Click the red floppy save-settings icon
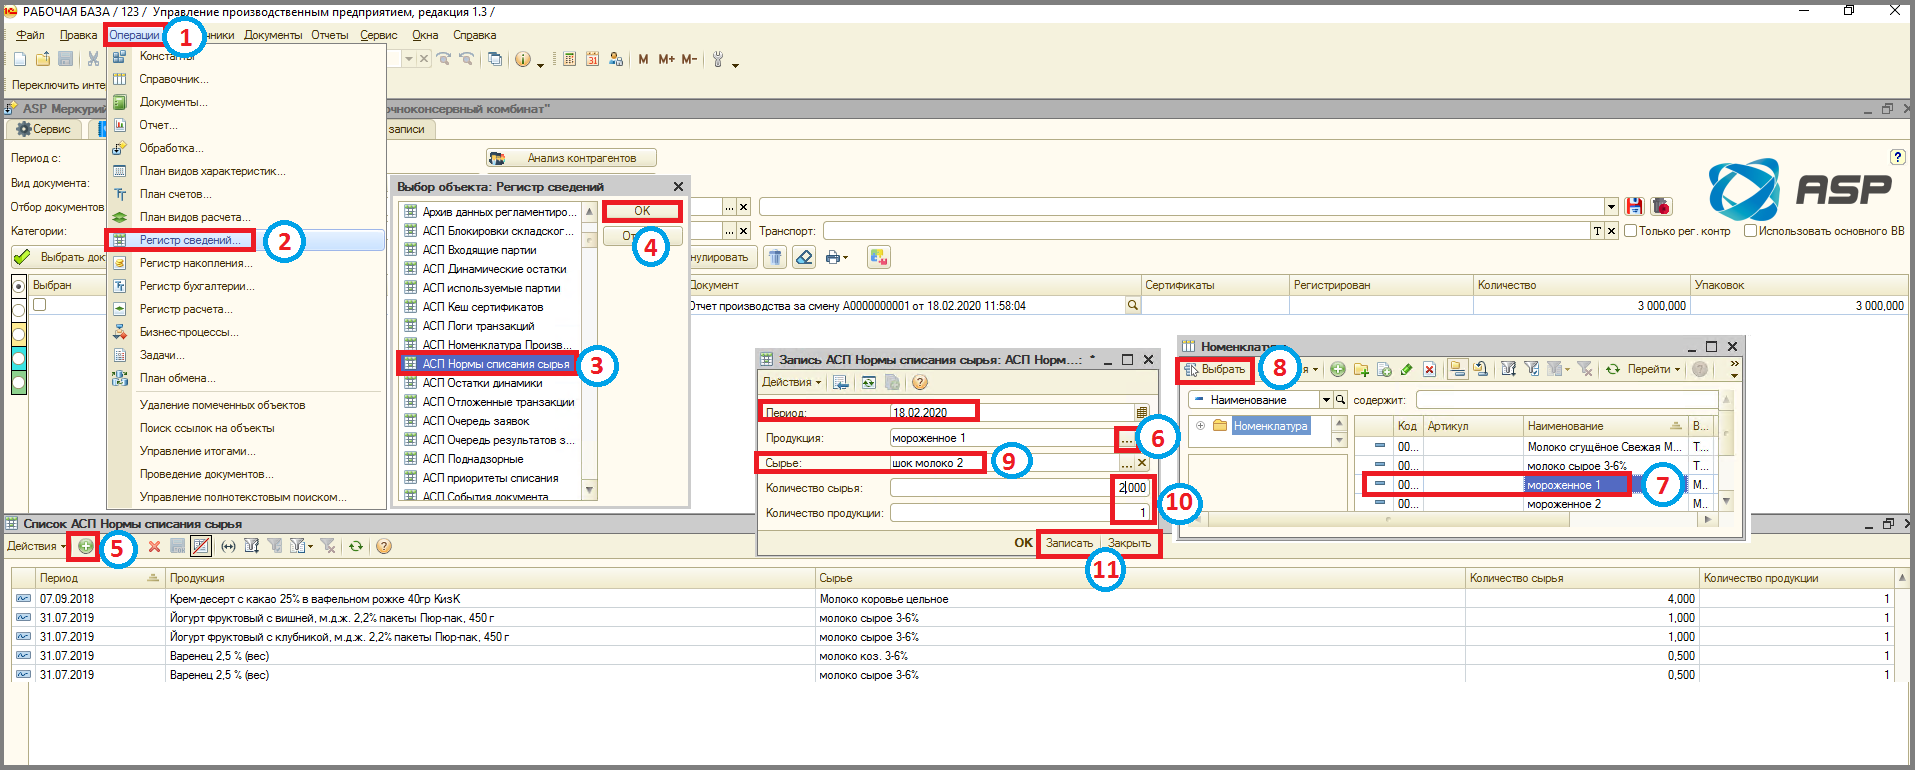1915x770 pixels. [x=1634, y=206]
